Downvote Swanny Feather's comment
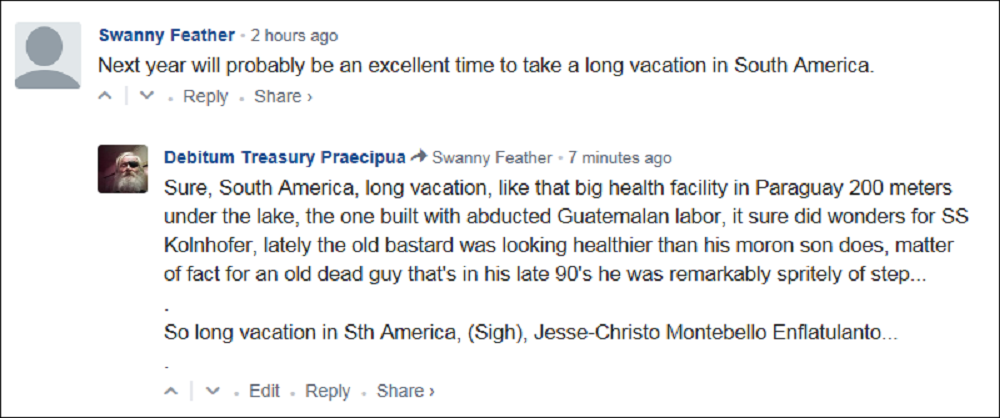1000x418 pixels. click(x=146, y=97)
